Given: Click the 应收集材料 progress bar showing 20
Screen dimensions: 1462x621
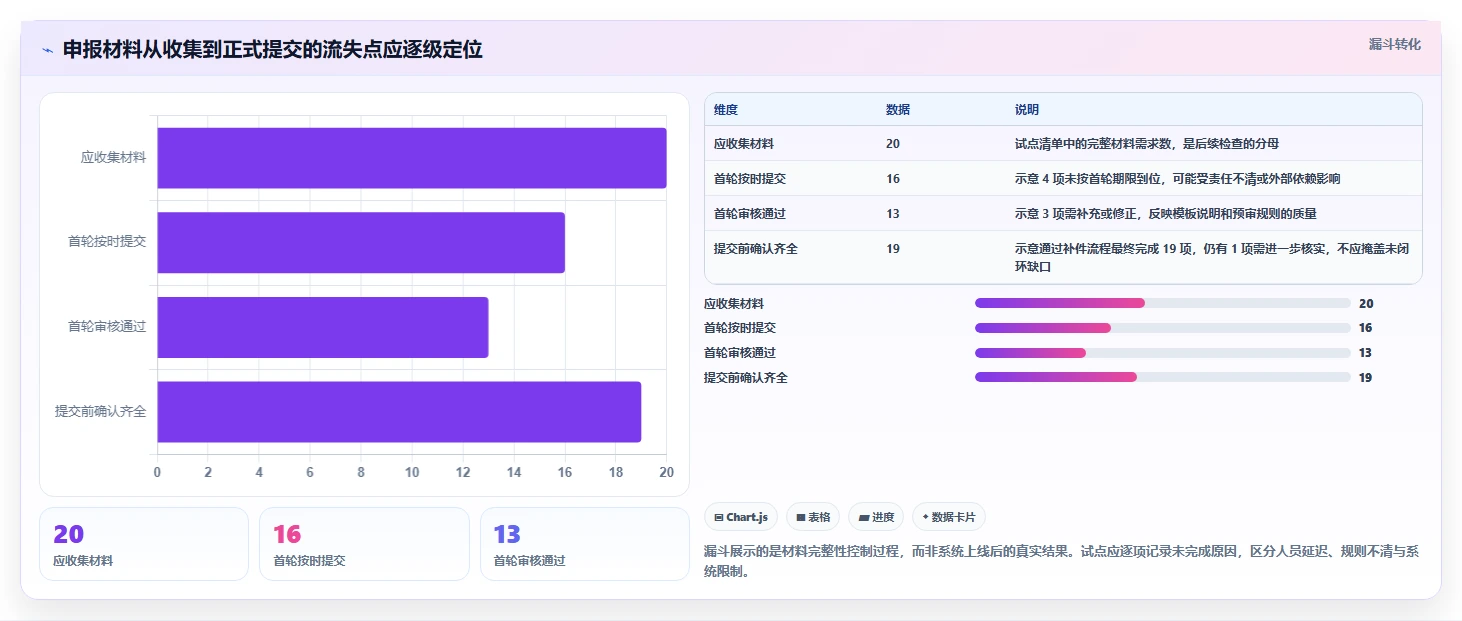Looking at the screenshot, I should point(1162,303).
